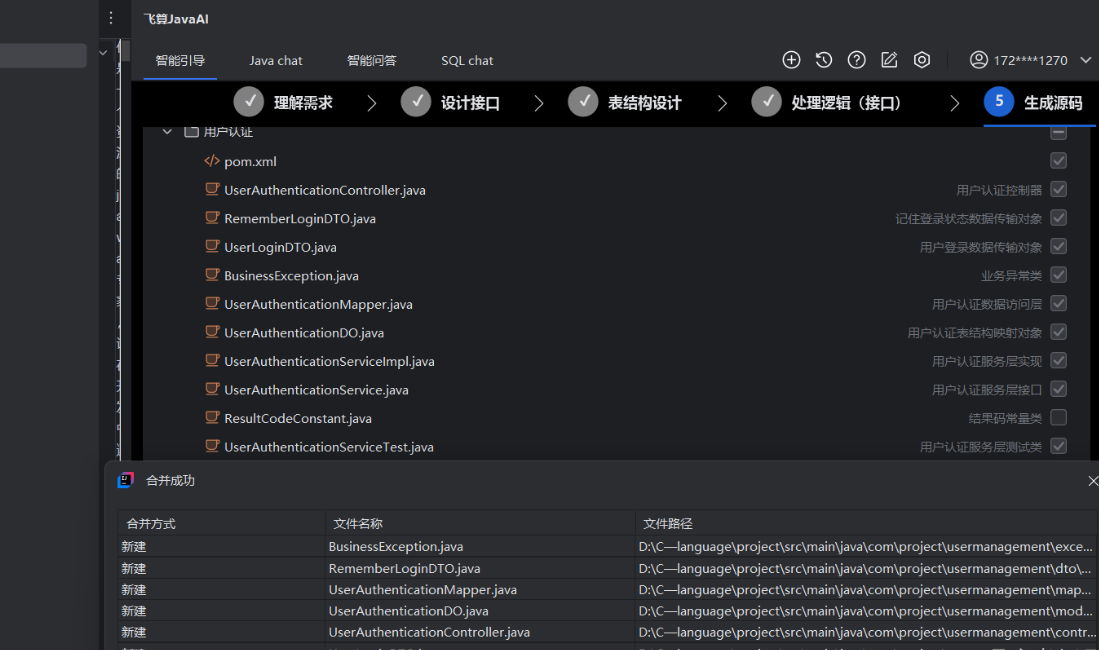Switch to the Java chat tab
Image resolution: width=1099 pixels, height=650 pixels.
[x=276, y=61]
